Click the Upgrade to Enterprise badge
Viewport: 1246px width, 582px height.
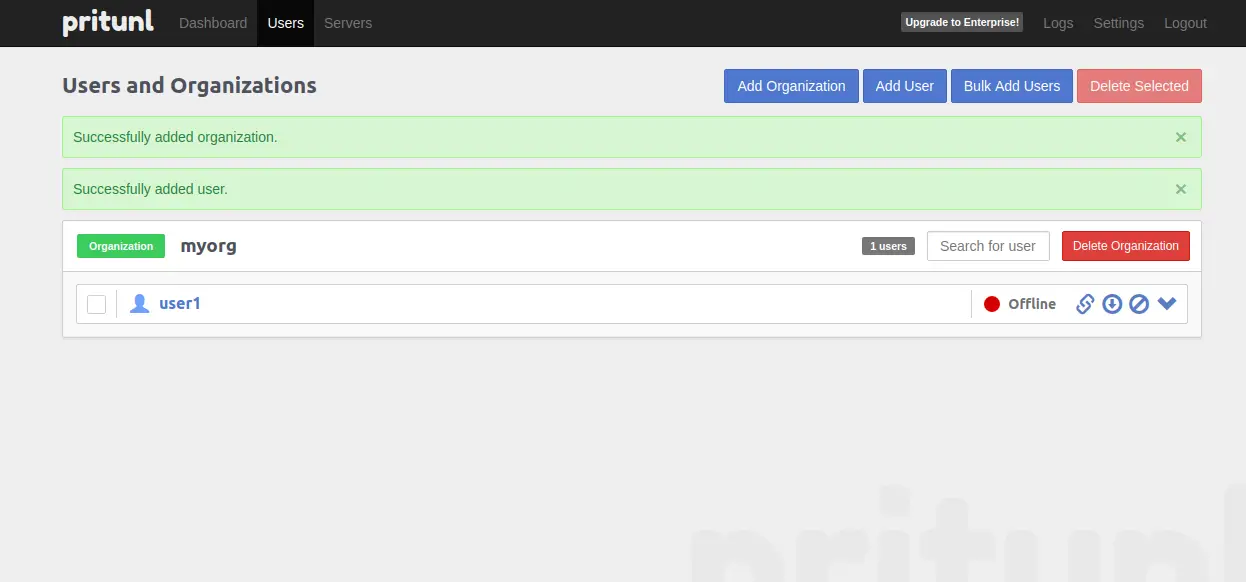pyautogui.click(x=962, y=22)
